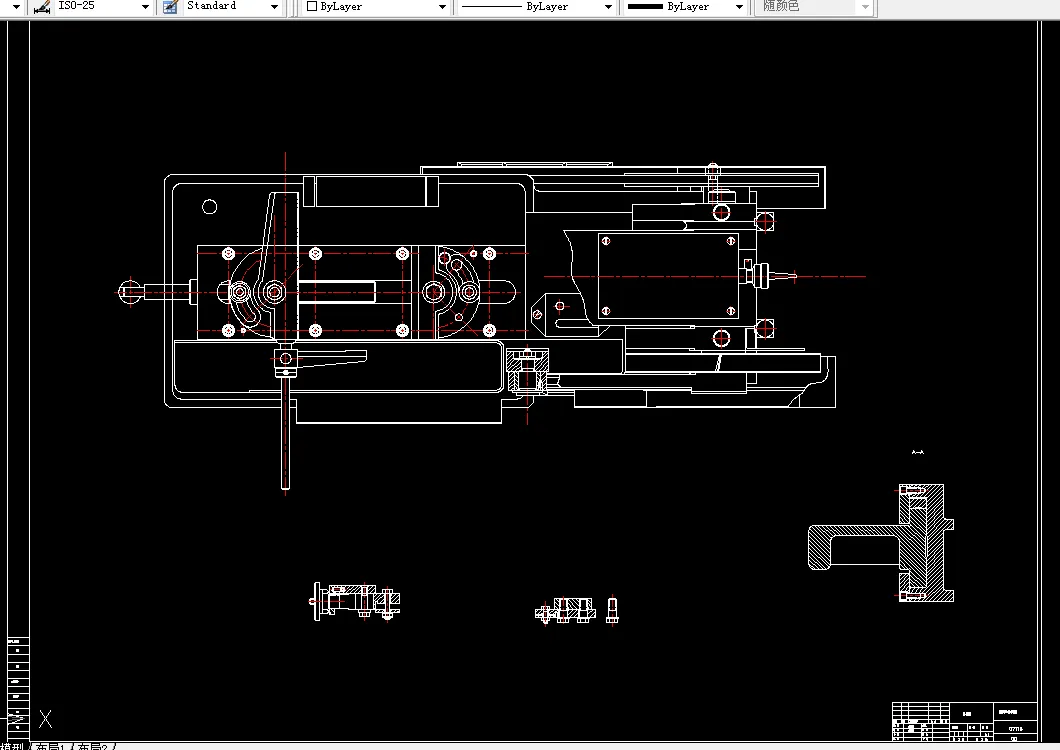The image size is (1060, 750).
Task: Switch to the 布局1 layout tab
Action: click(53, 747)
